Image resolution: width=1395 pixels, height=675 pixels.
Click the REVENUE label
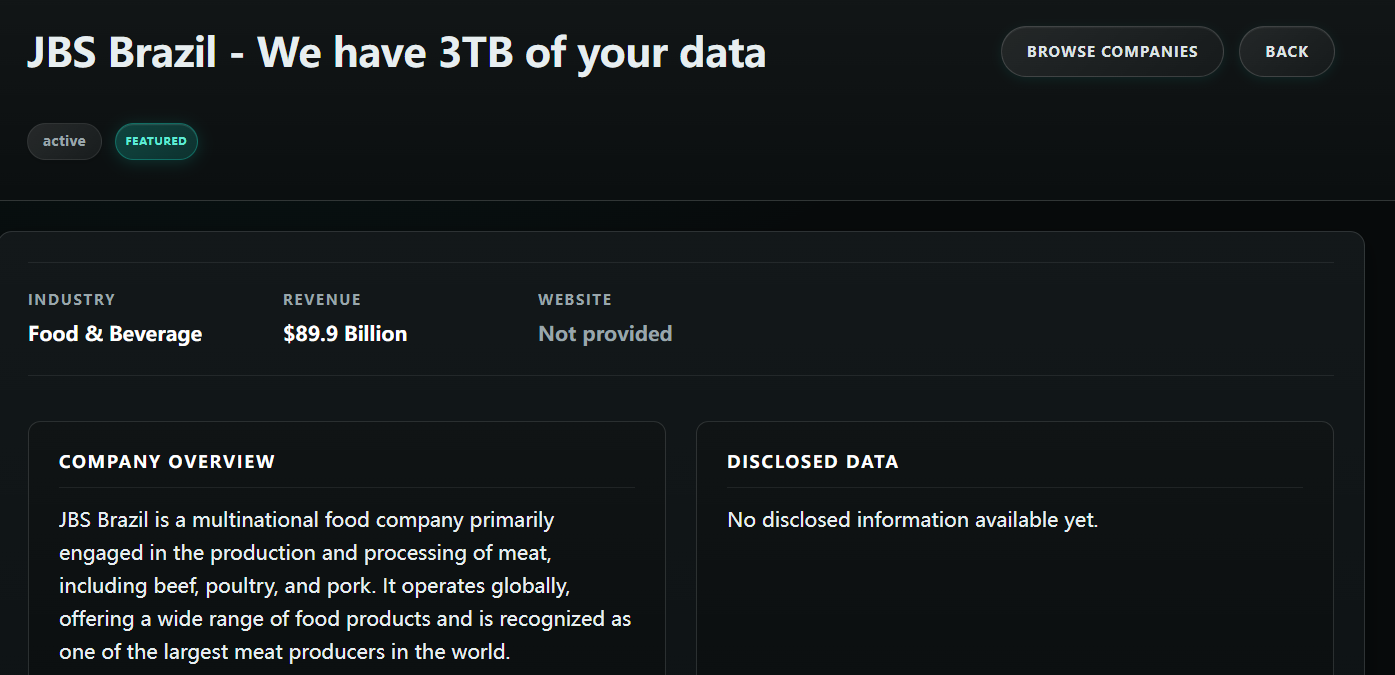click(x=322, y=300)
